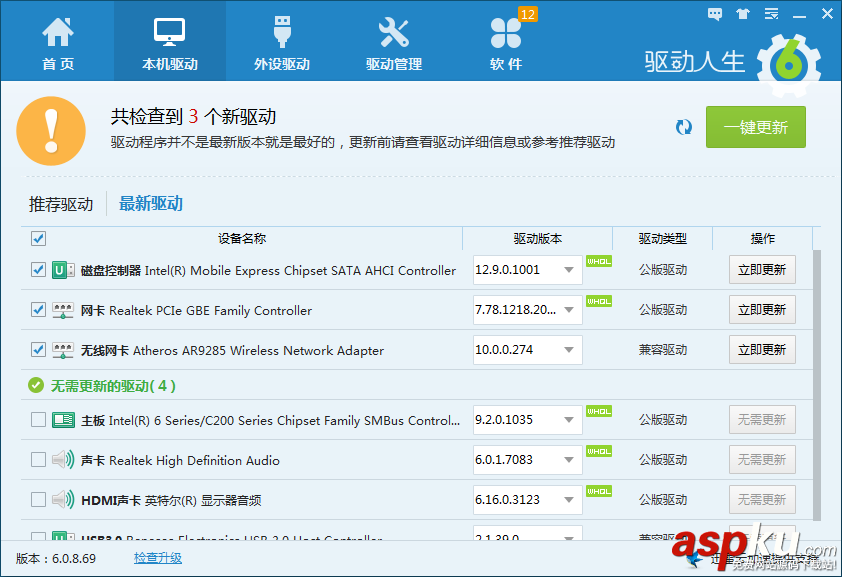Open the 检查升级 link
The image size is (842, 577).
tap(158, 558)
